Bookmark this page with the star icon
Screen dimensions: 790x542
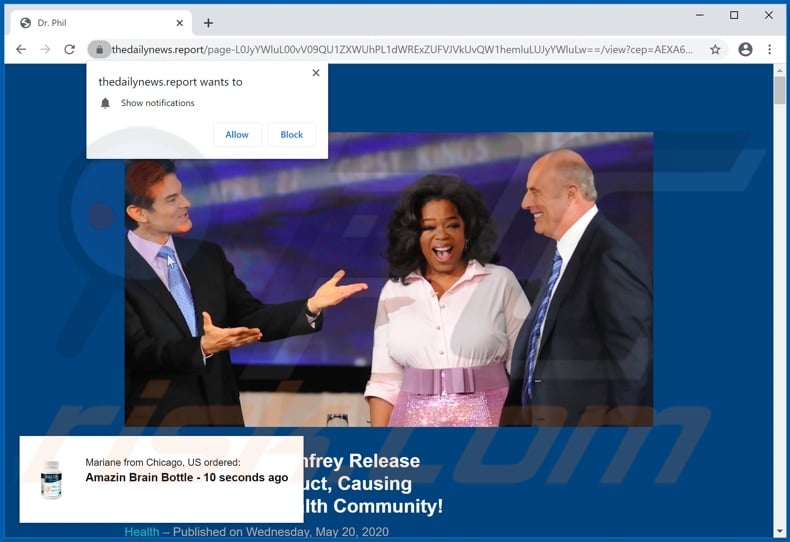pos(715,49)
